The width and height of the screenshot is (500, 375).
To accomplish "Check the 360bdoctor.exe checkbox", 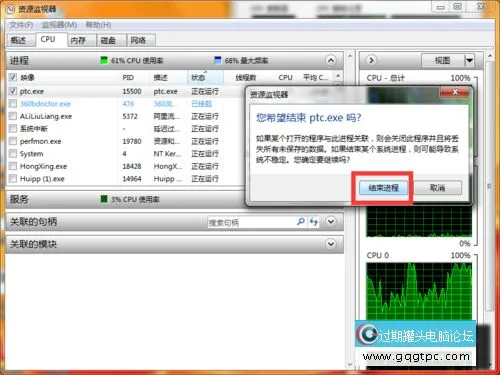I will [13, 104].
